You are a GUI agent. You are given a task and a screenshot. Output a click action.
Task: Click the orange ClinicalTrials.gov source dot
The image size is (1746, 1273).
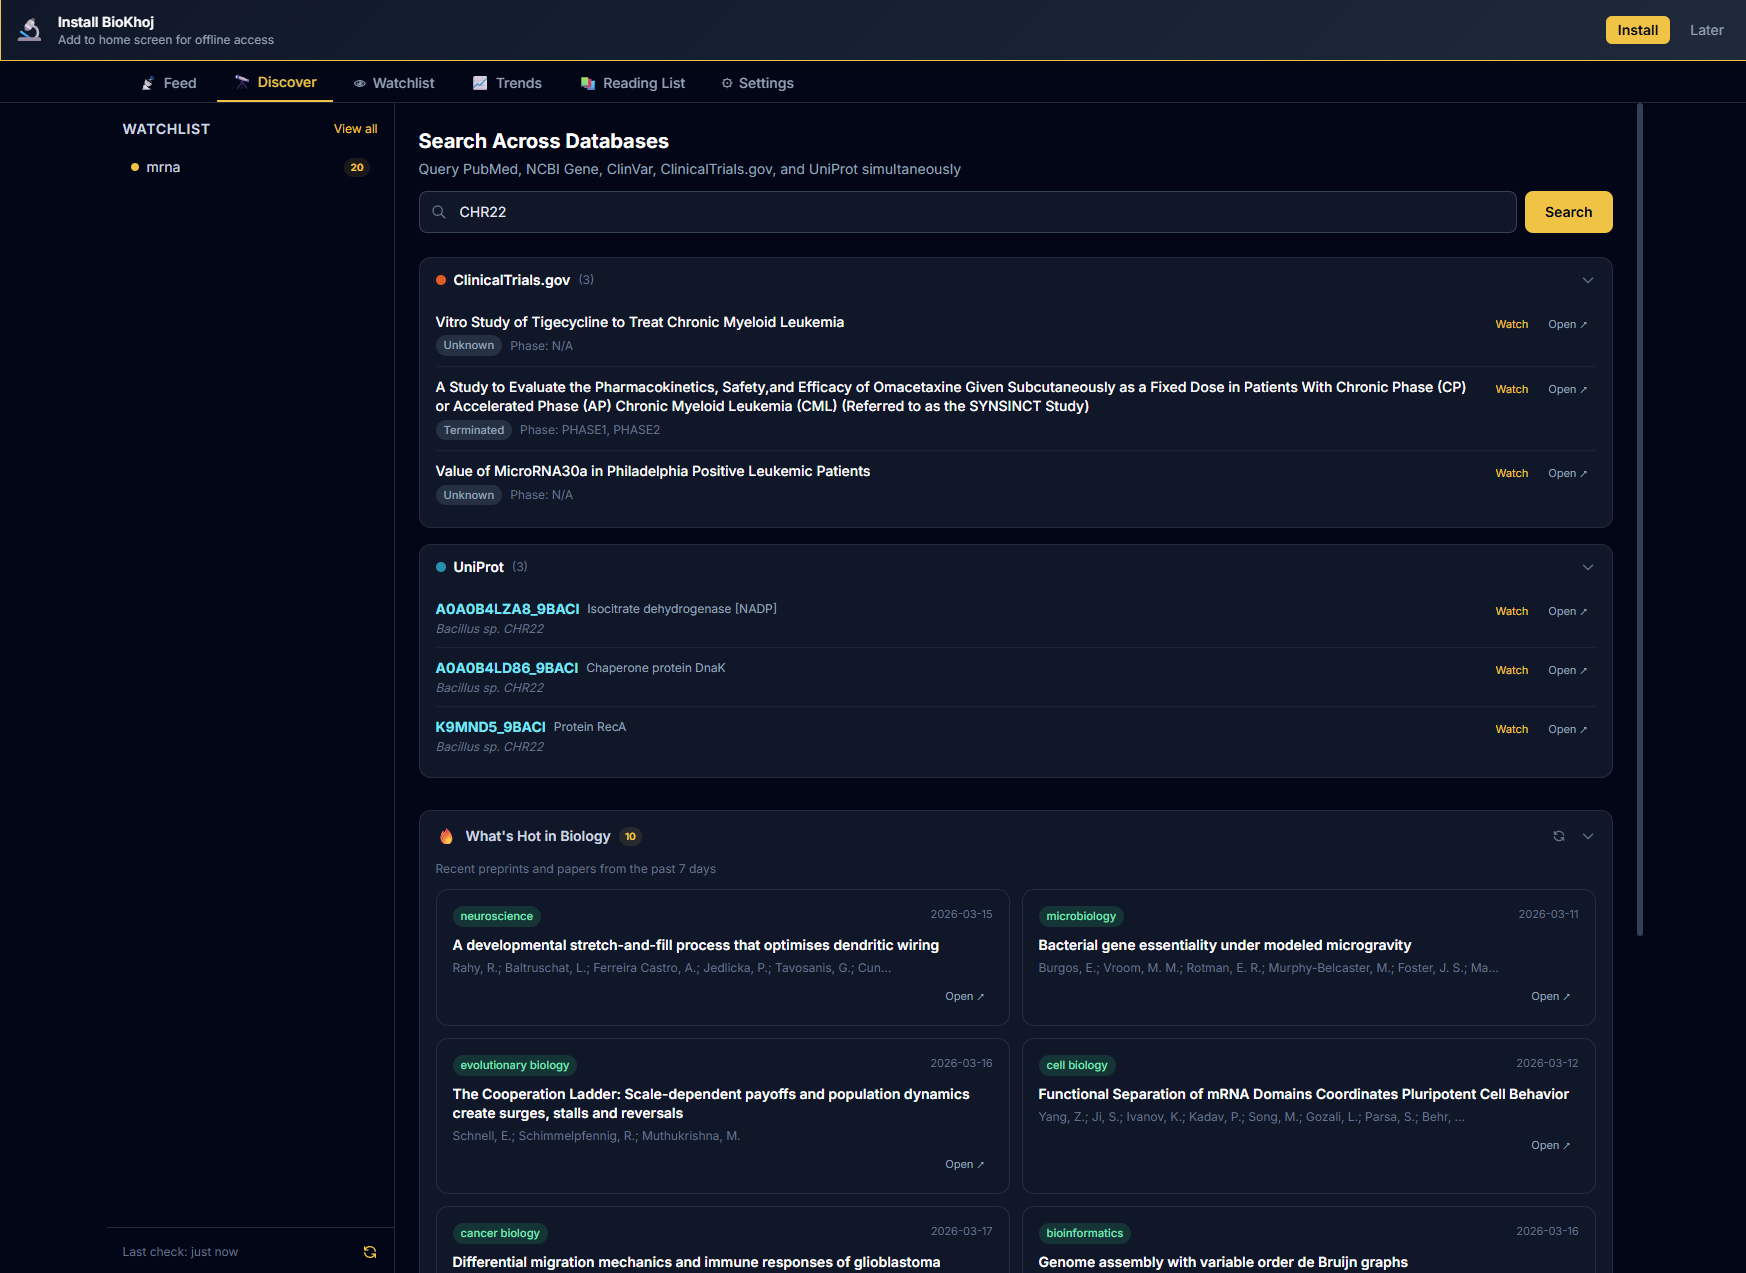pos(441,280)
